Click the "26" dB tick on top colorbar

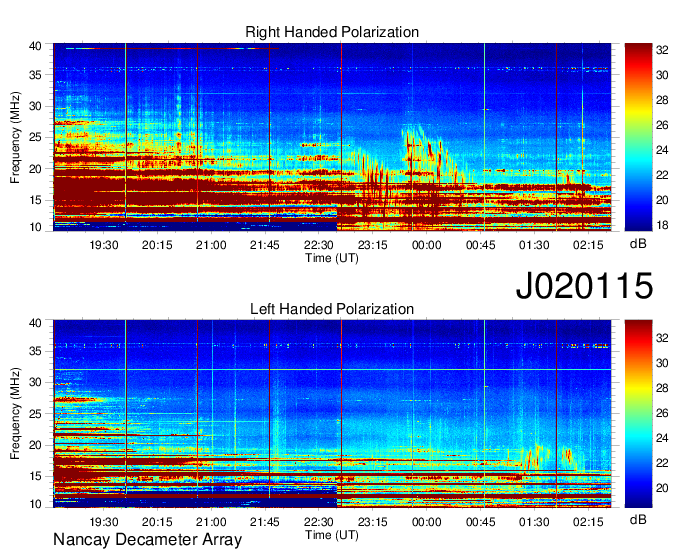coord(662,125)
